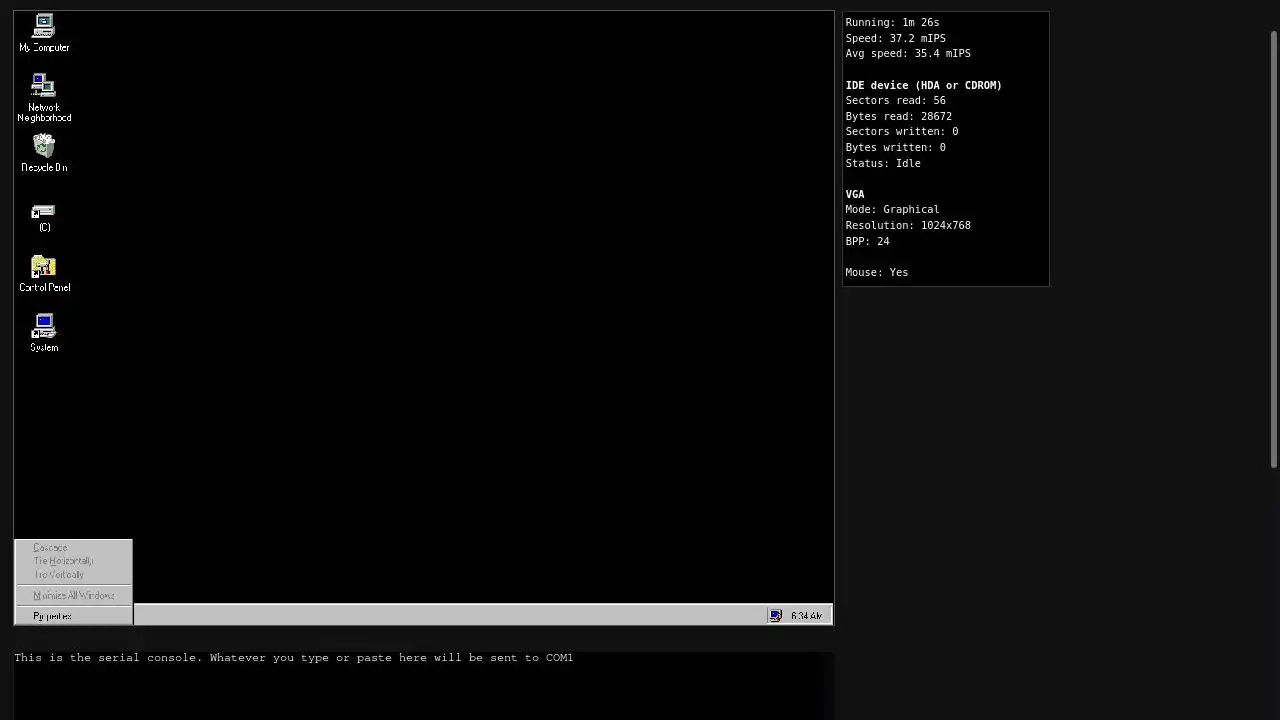Choose Minimize All Windows in context menu
Image resolution: width=1280 pixels, height=720 pixels.
73,596
